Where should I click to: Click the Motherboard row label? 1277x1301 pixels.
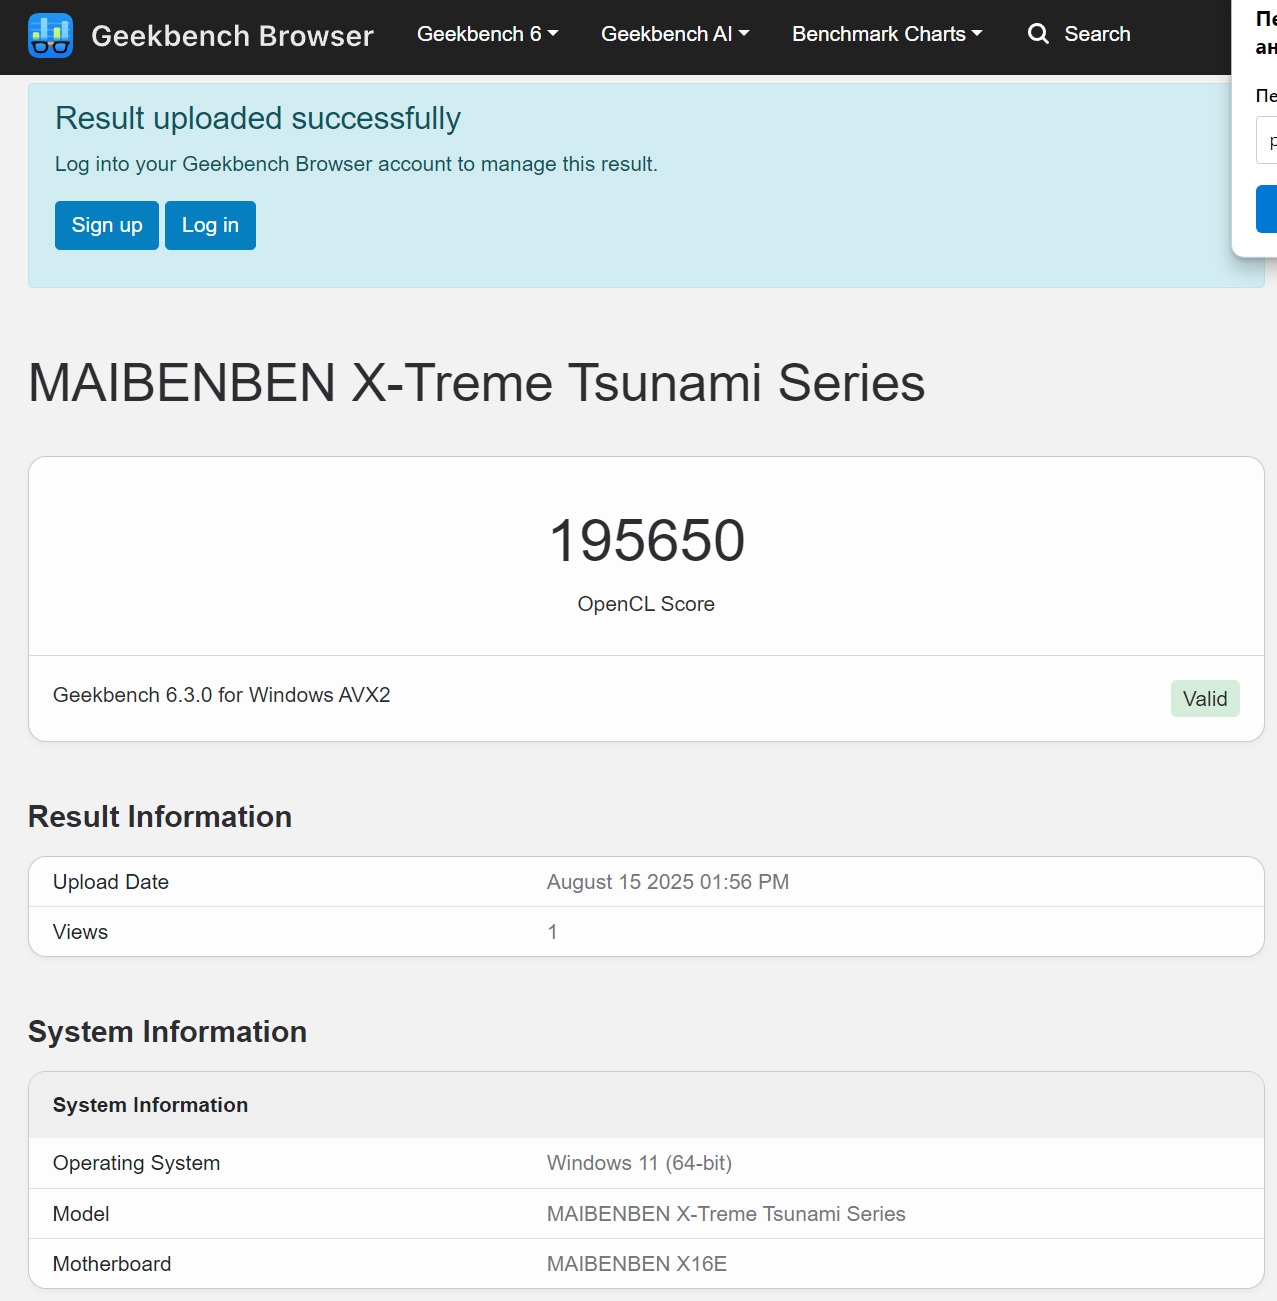coord(112,1264)
